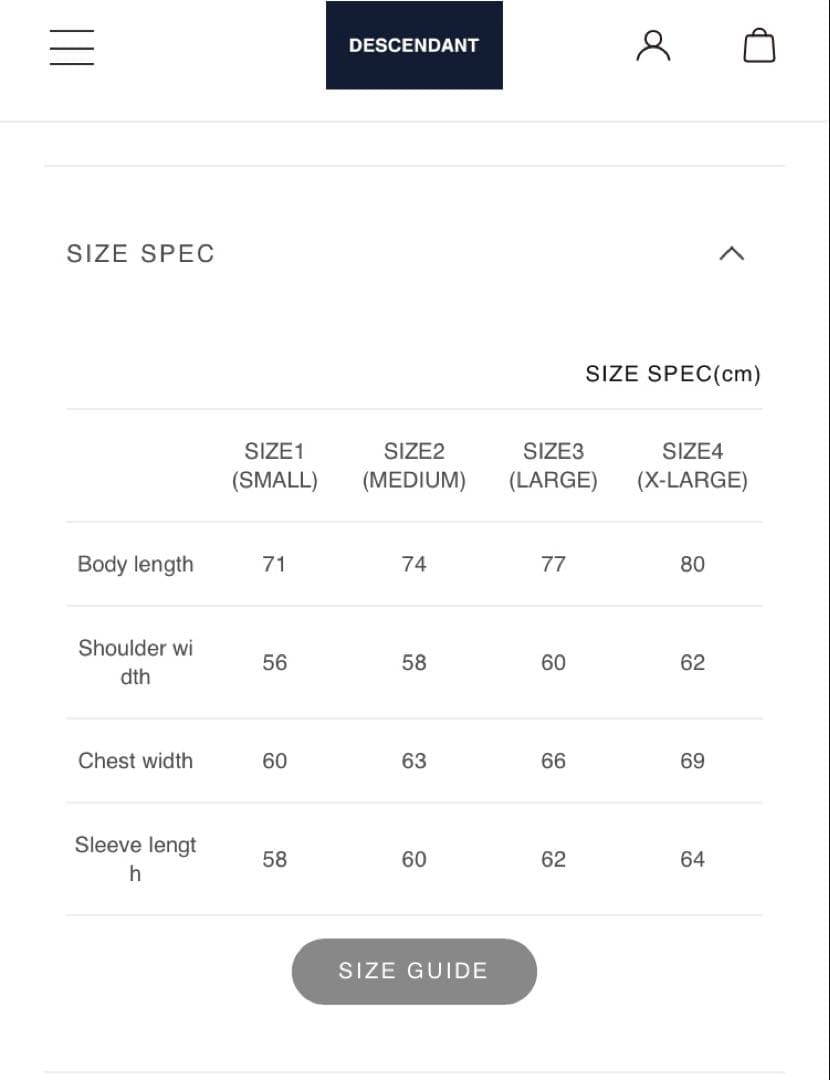Image resolution: width=830 pixels, height=1080 pixels.
Task: Click the X-LARGE body length value 80
Action: tap(692, 564)
